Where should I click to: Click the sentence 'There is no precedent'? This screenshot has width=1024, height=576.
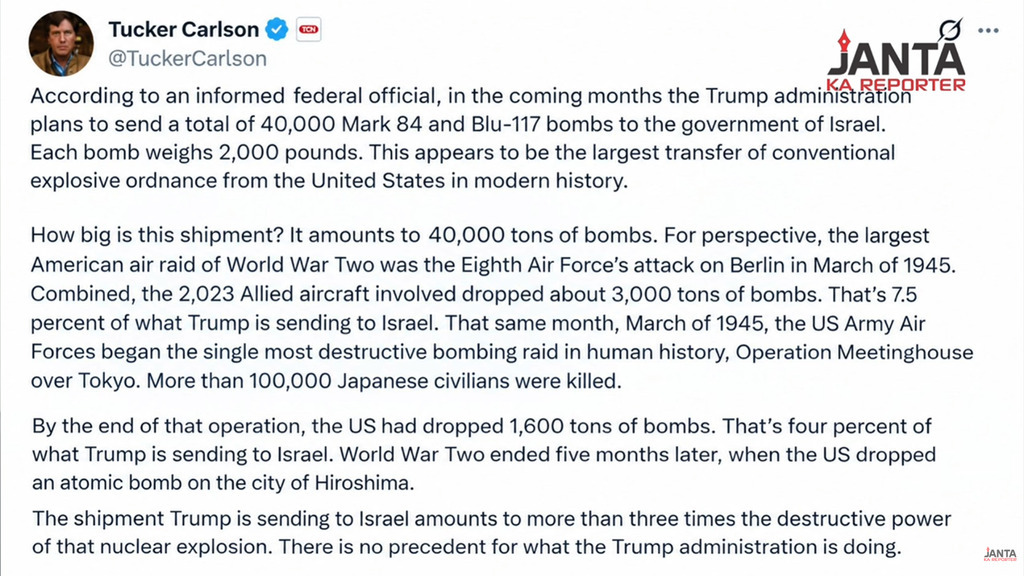(x=589, y=547)
